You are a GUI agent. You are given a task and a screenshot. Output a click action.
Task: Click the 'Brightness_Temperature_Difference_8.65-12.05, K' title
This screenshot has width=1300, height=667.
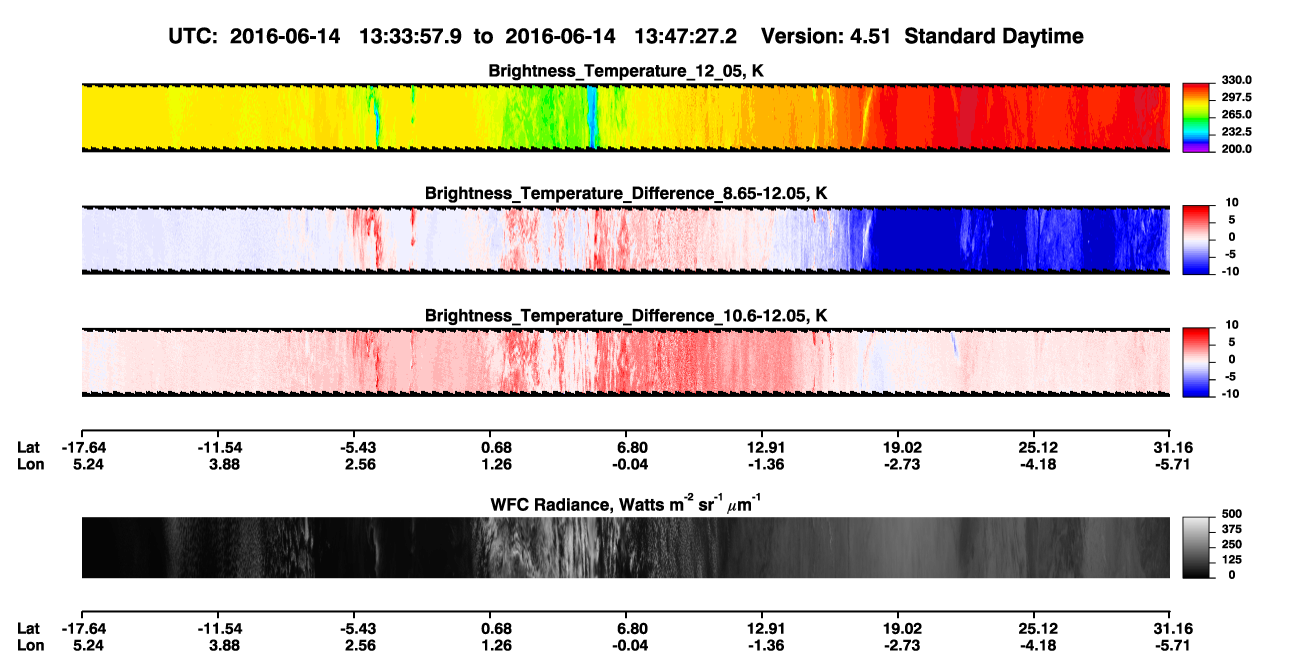click(x=626, y=193)
